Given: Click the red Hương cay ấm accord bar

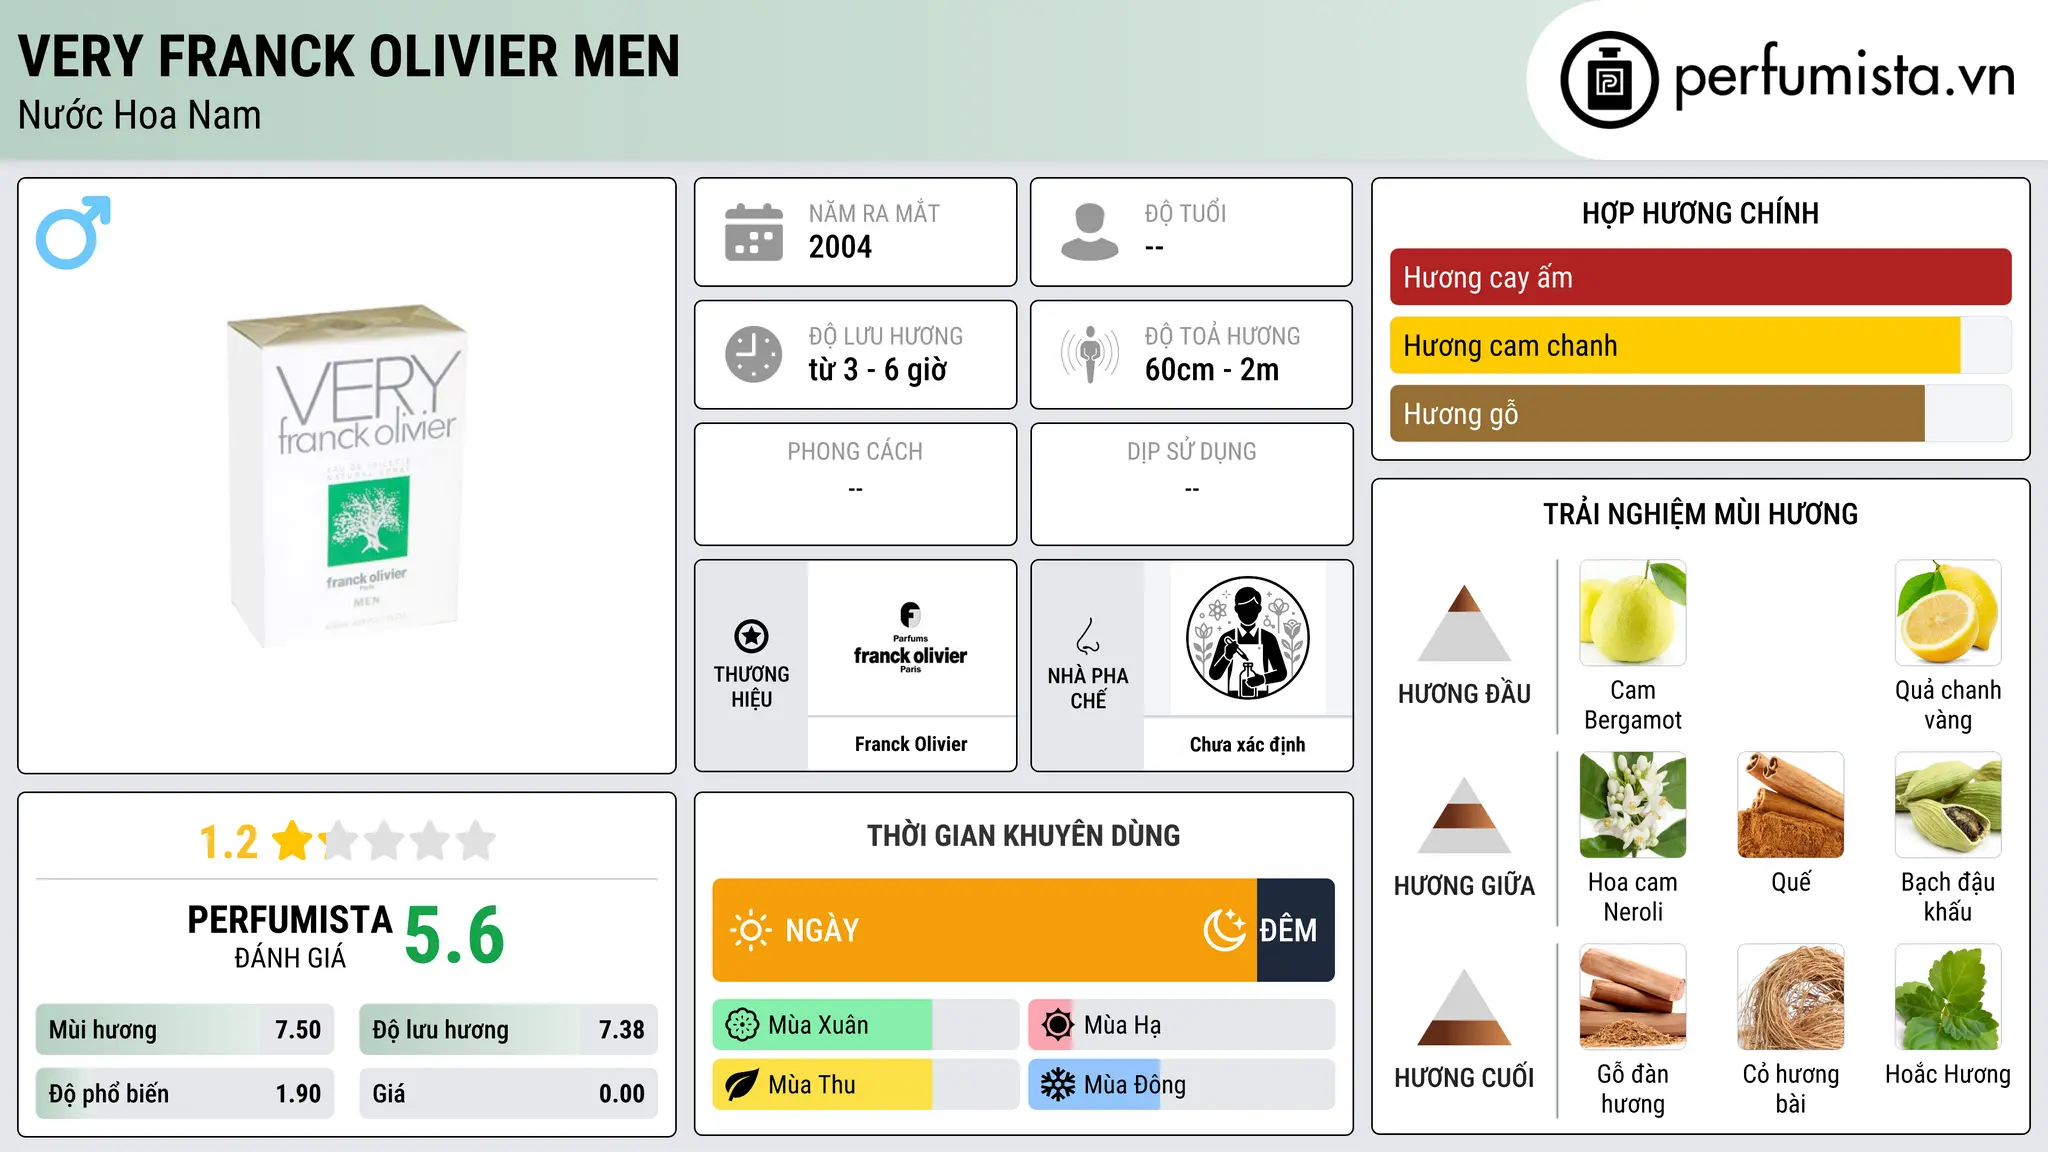Looking at the screenshot, I should pyautogui.click(x=1700, y=277).
